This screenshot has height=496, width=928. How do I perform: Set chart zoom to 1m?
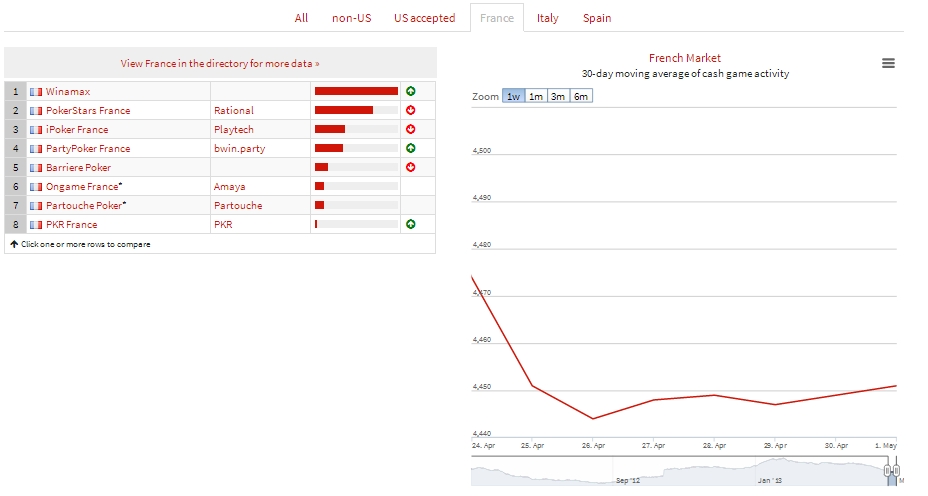(536, 96)
